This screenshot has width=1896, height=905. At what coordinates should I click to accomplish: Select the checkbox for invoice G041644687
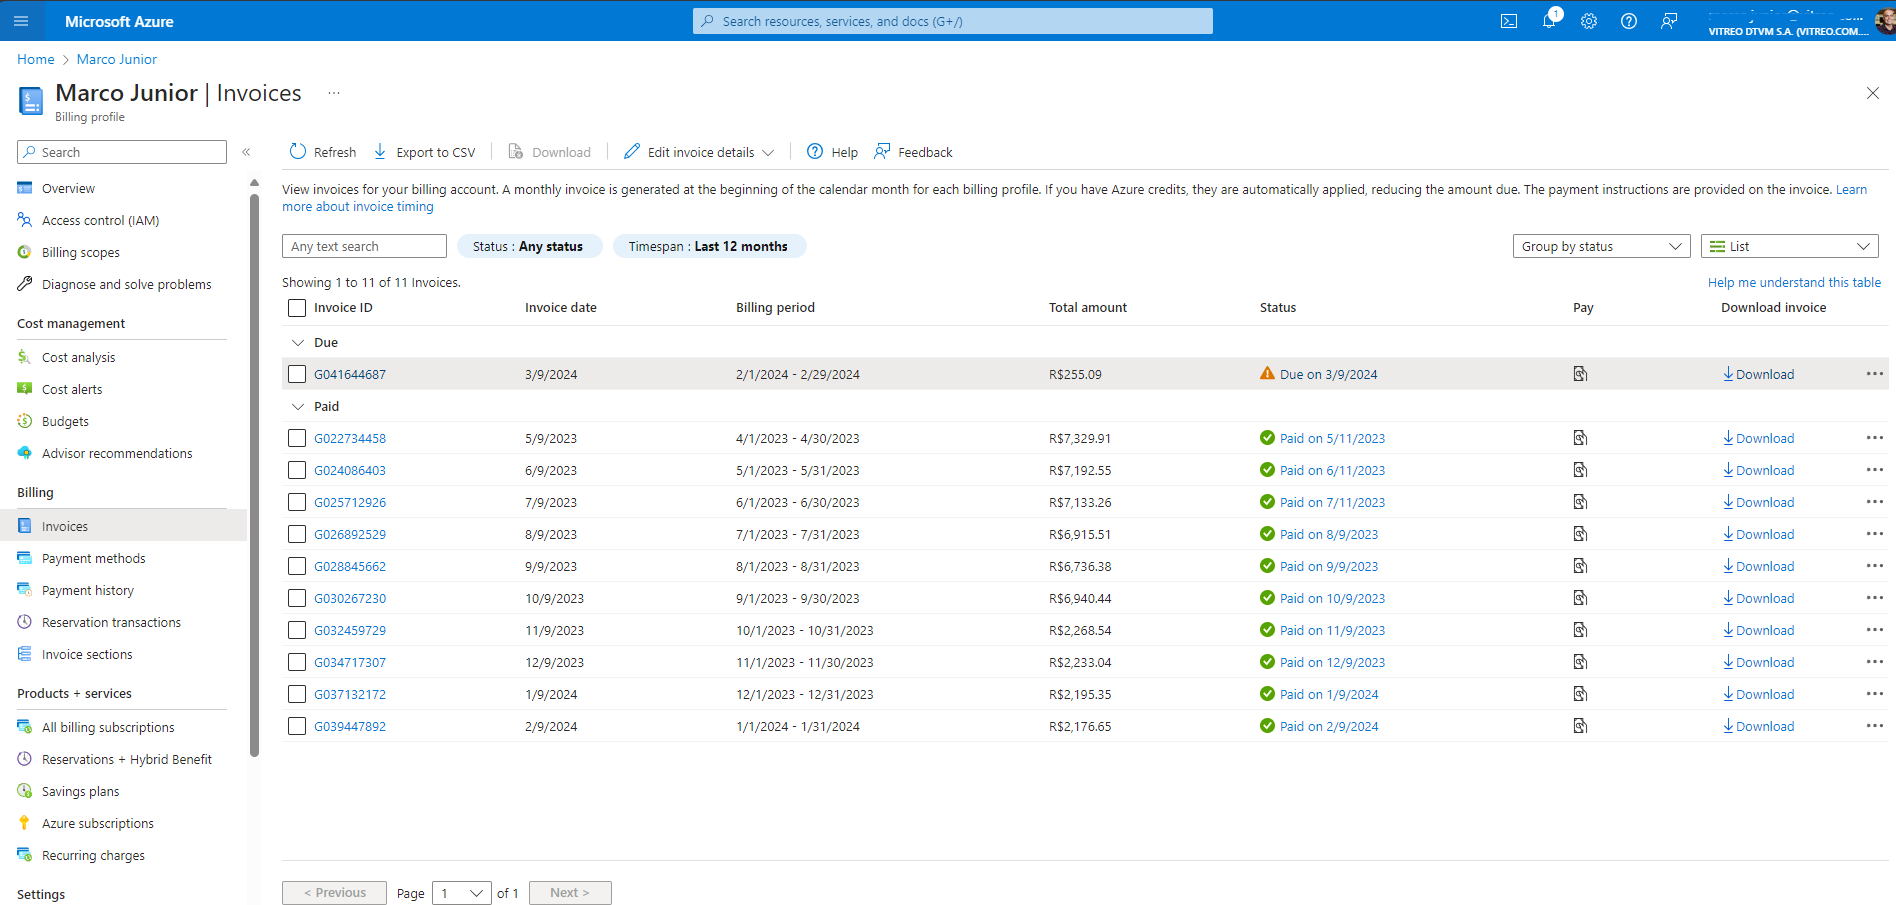[297, 374]
